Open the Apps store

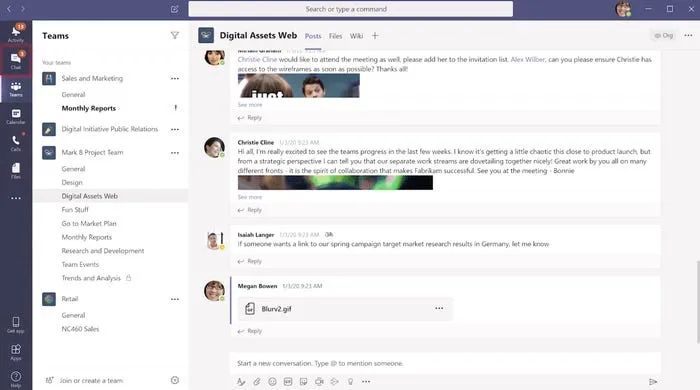16,352
